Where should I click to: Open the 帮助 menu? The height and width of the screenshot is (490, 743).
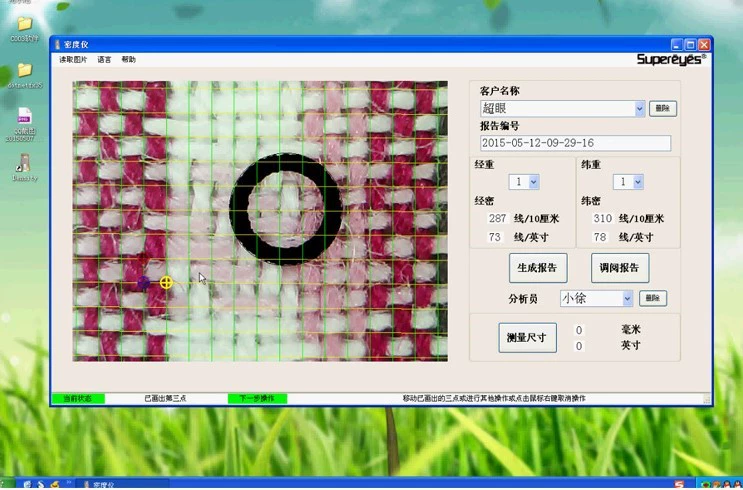coord(128,60)
